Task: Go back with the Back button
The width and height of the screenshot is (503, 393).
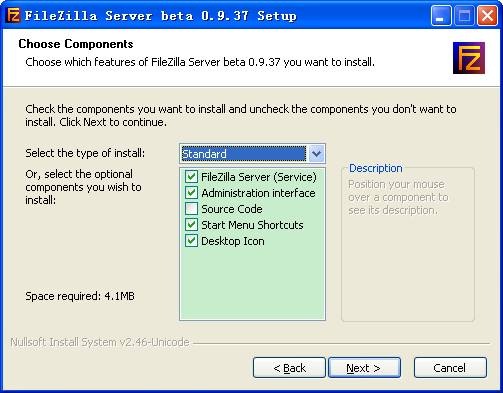Action: (x=289, y=368)
